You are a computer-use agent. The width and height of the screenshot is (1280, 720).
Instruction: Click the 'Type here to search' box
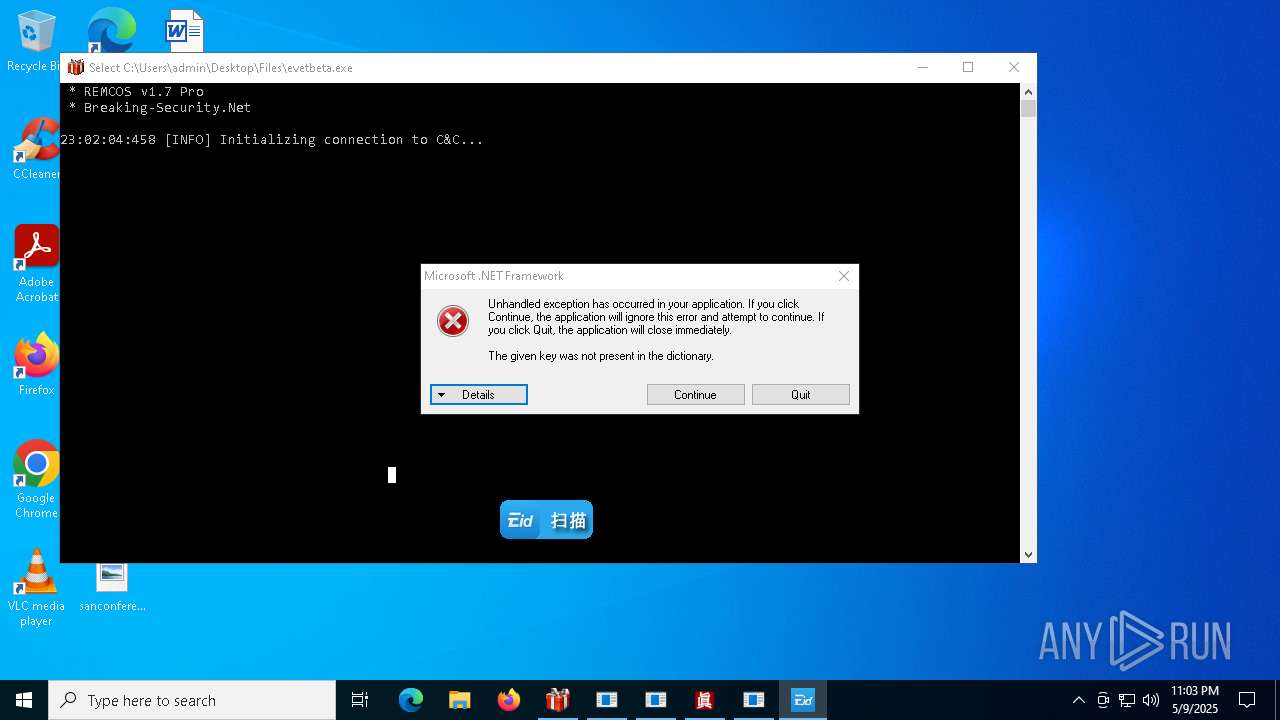pos(192,700)
